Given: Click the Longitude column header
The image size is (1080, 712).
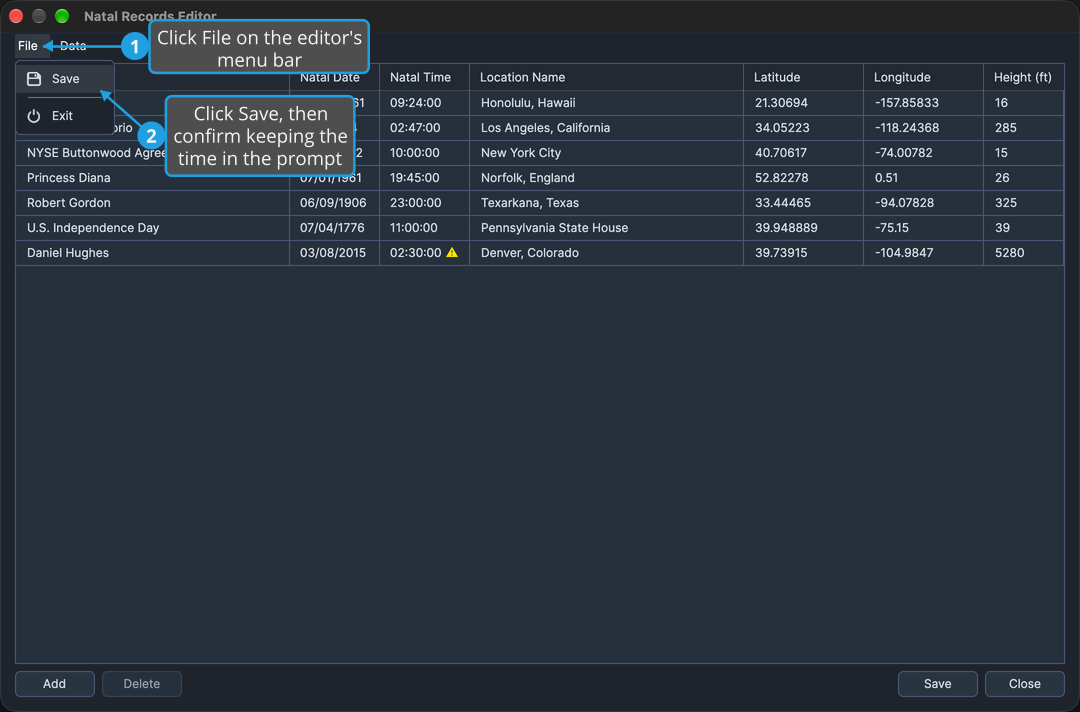Looking at the screenshot, I should click(923, 77).
